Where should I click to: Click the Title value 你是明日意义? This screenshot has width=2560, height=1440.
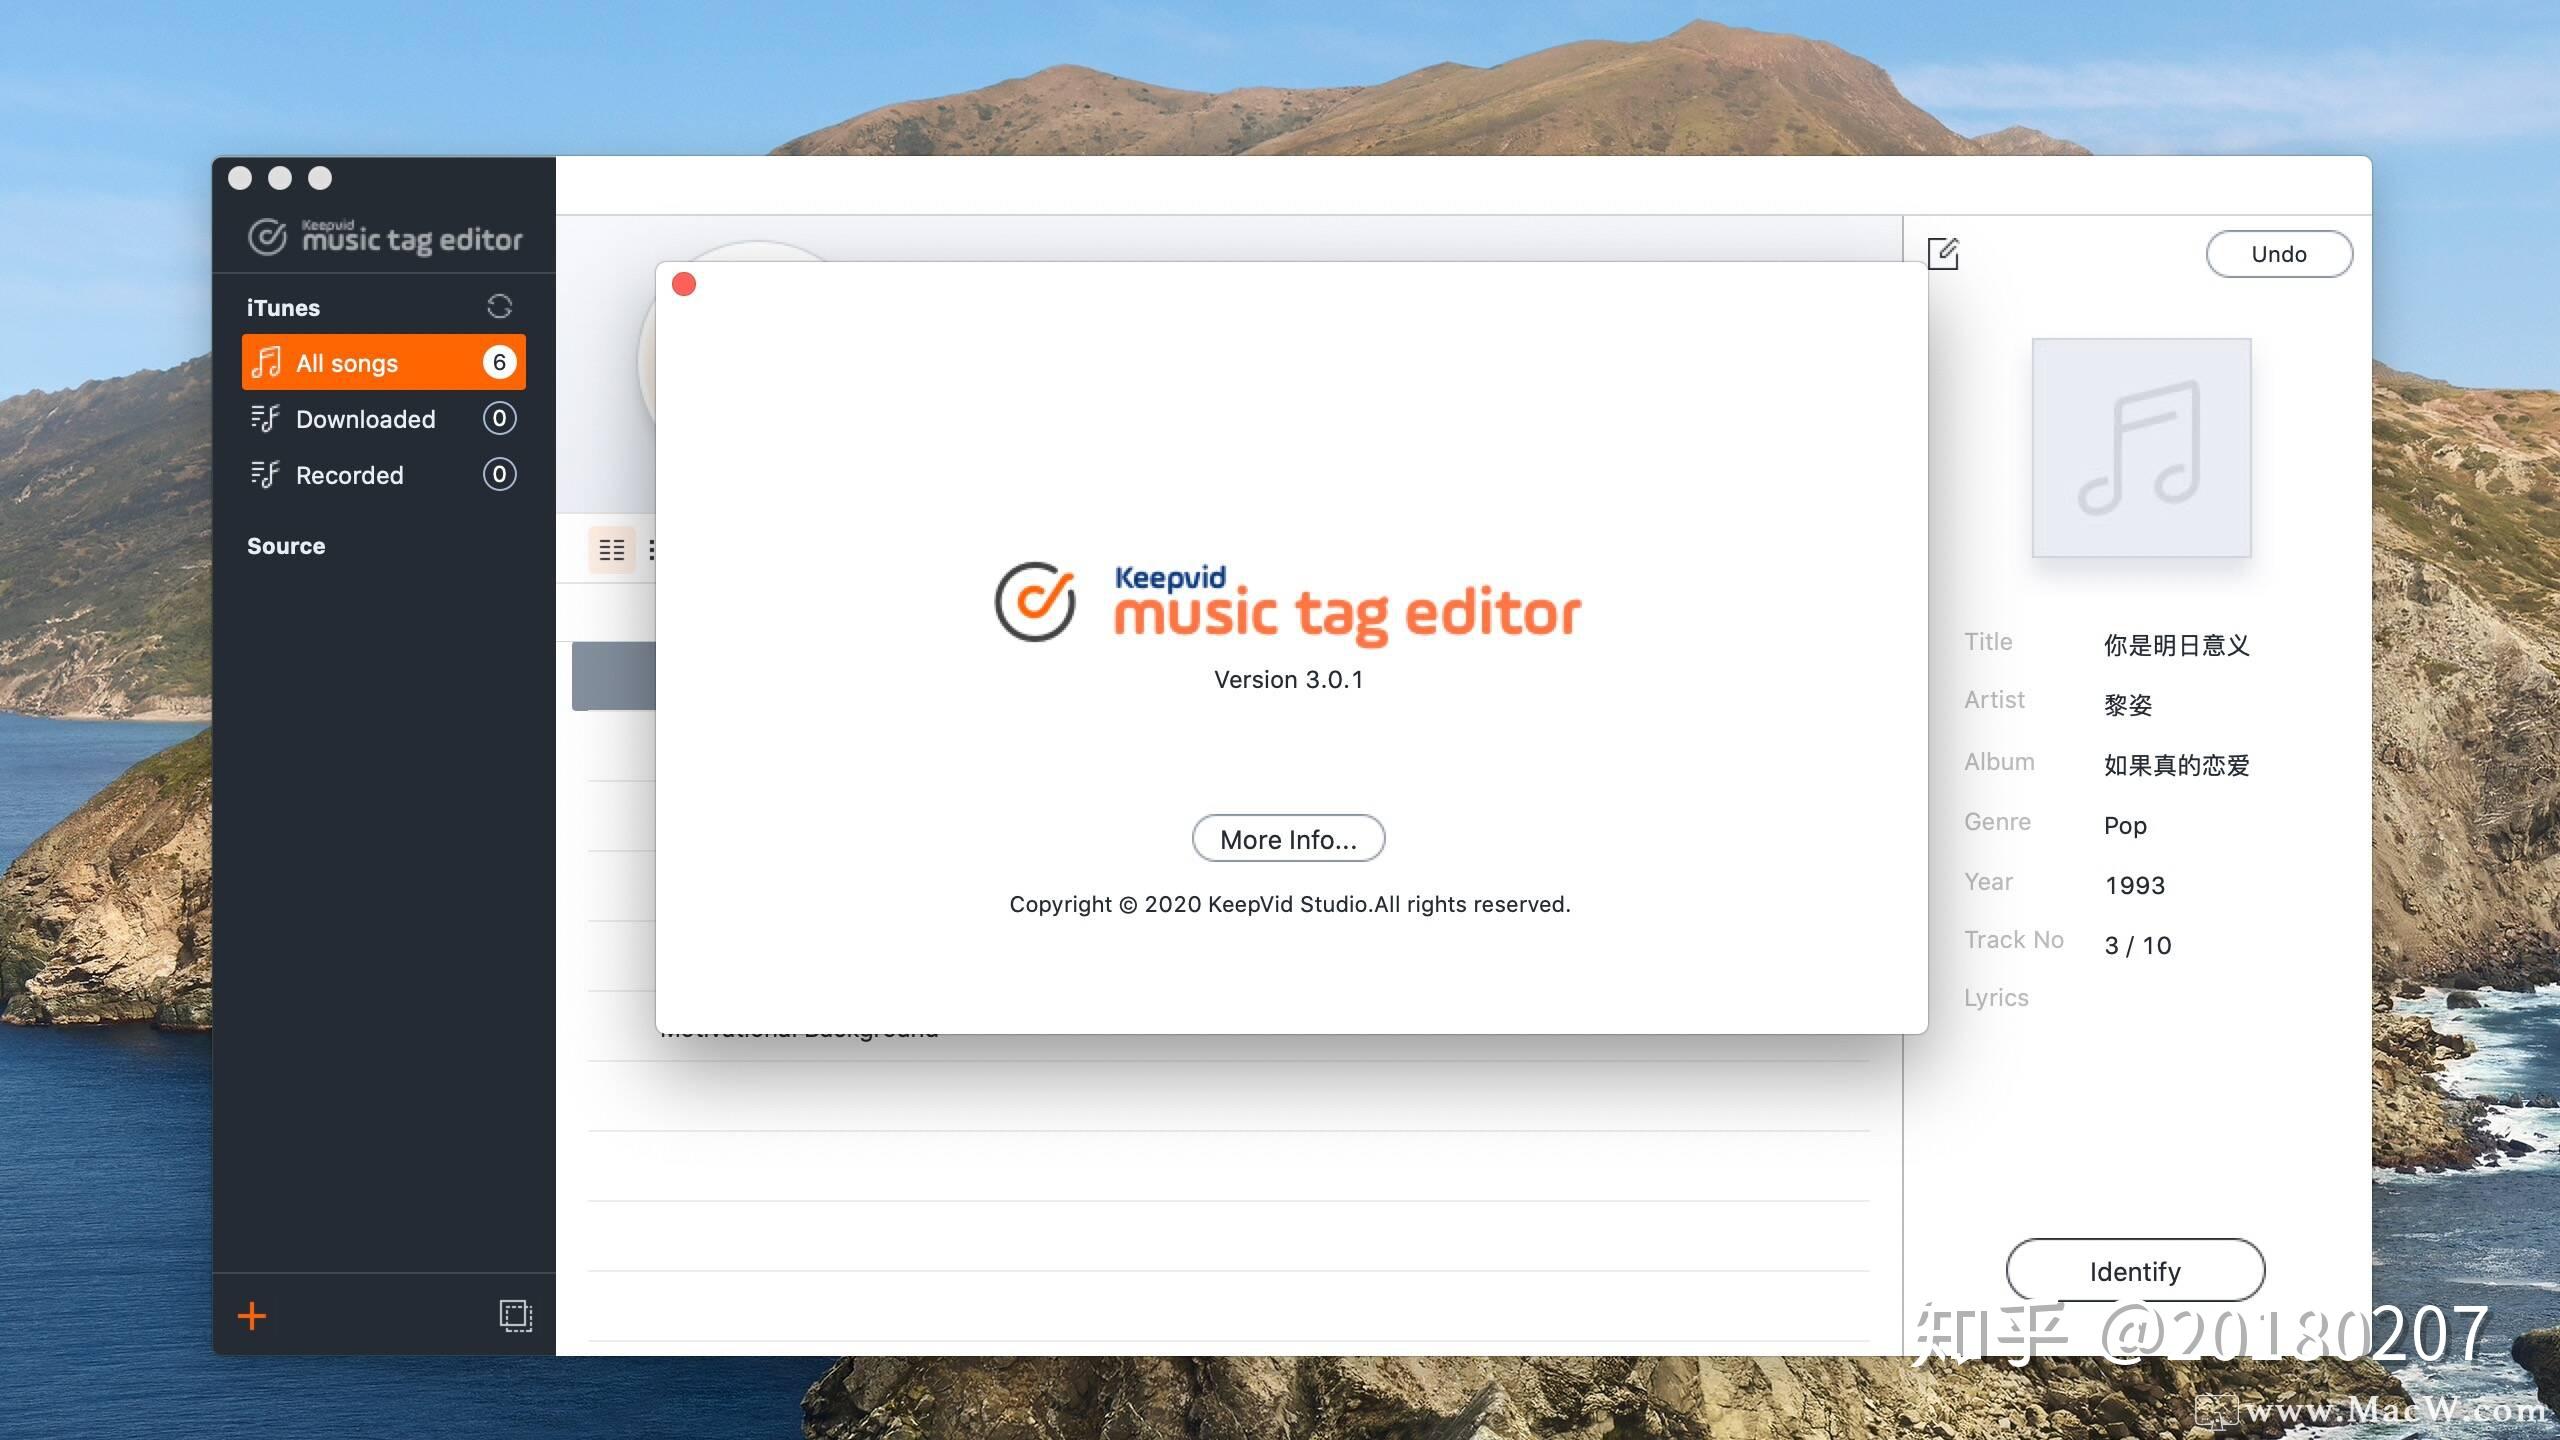coord(2176,645)
